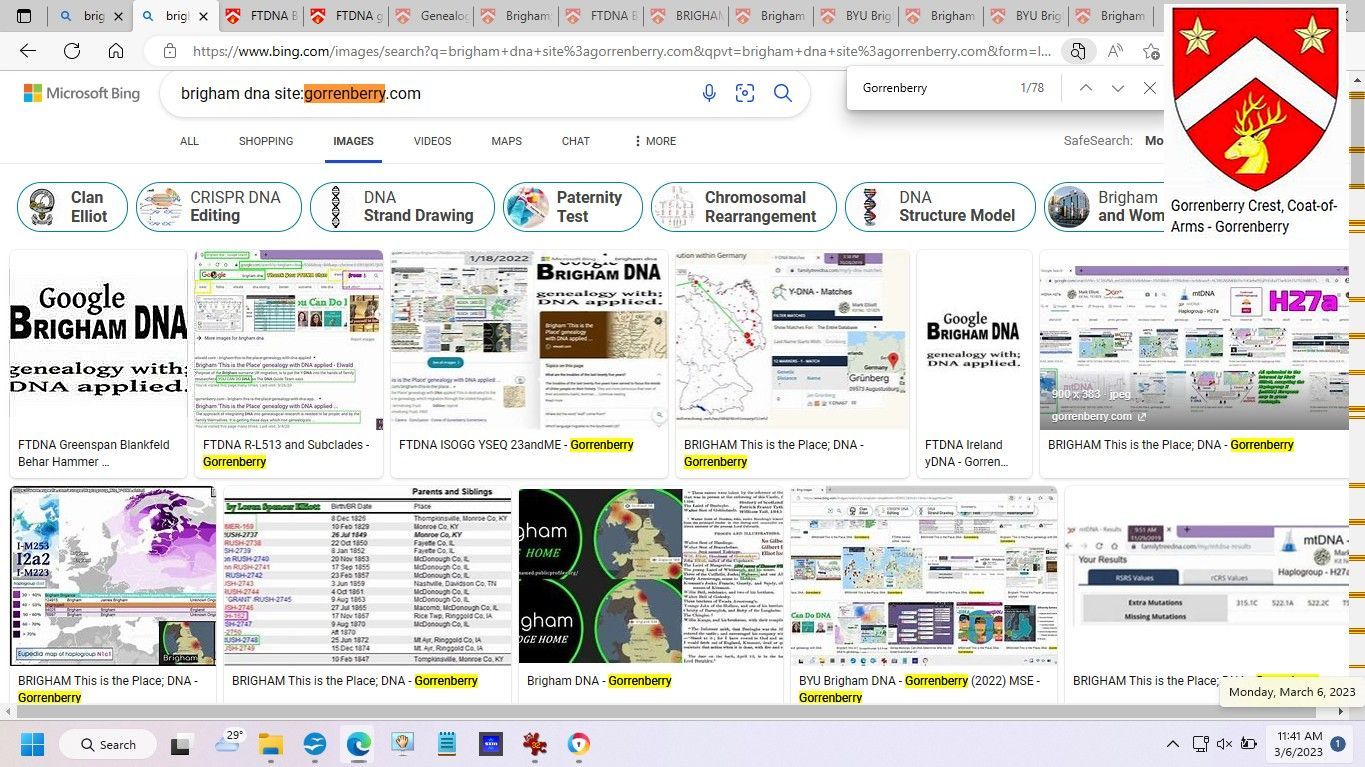Viewport: 1365px width, 767px height.
Task: Select the Chromosomal Rearrangement suggestion chip
Action: (x=743, y=207)
